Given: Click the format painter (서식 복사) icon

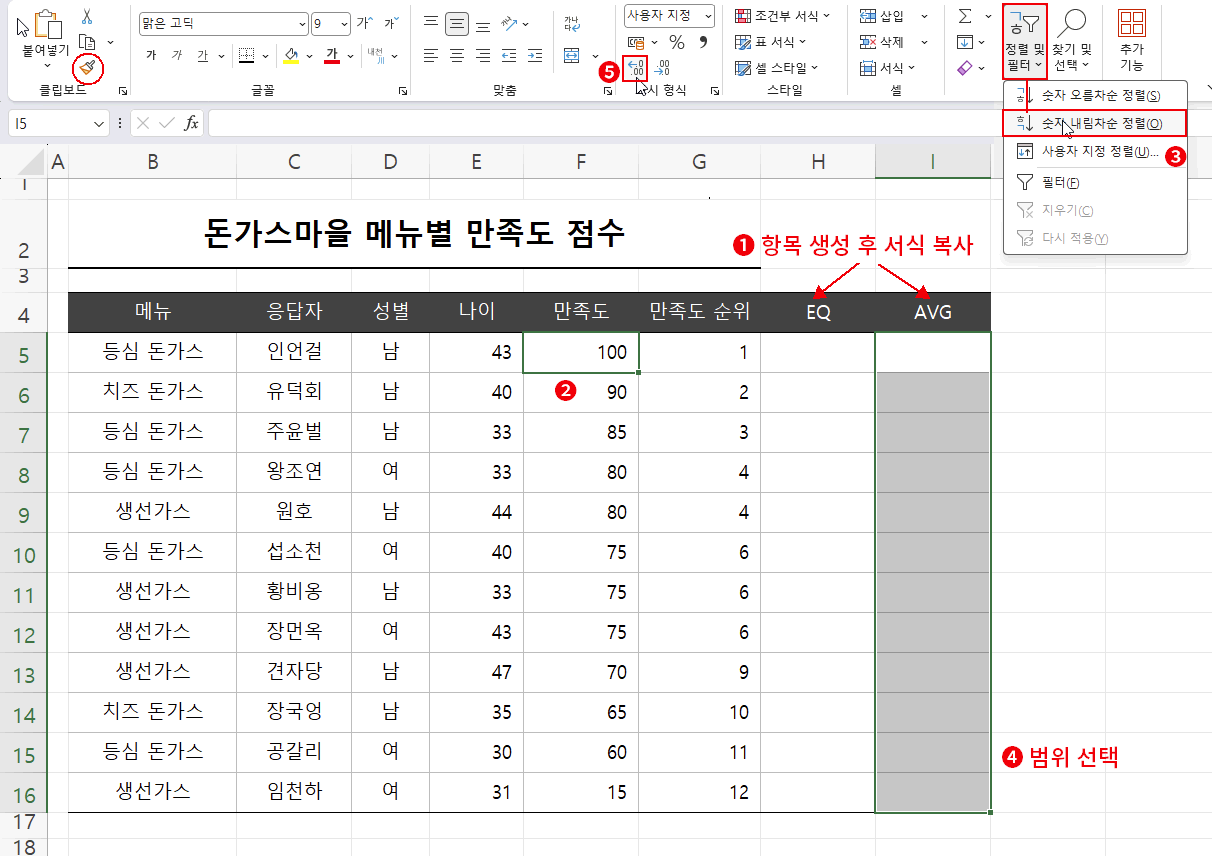Looking at the screenshot, I should click(85, 67).
